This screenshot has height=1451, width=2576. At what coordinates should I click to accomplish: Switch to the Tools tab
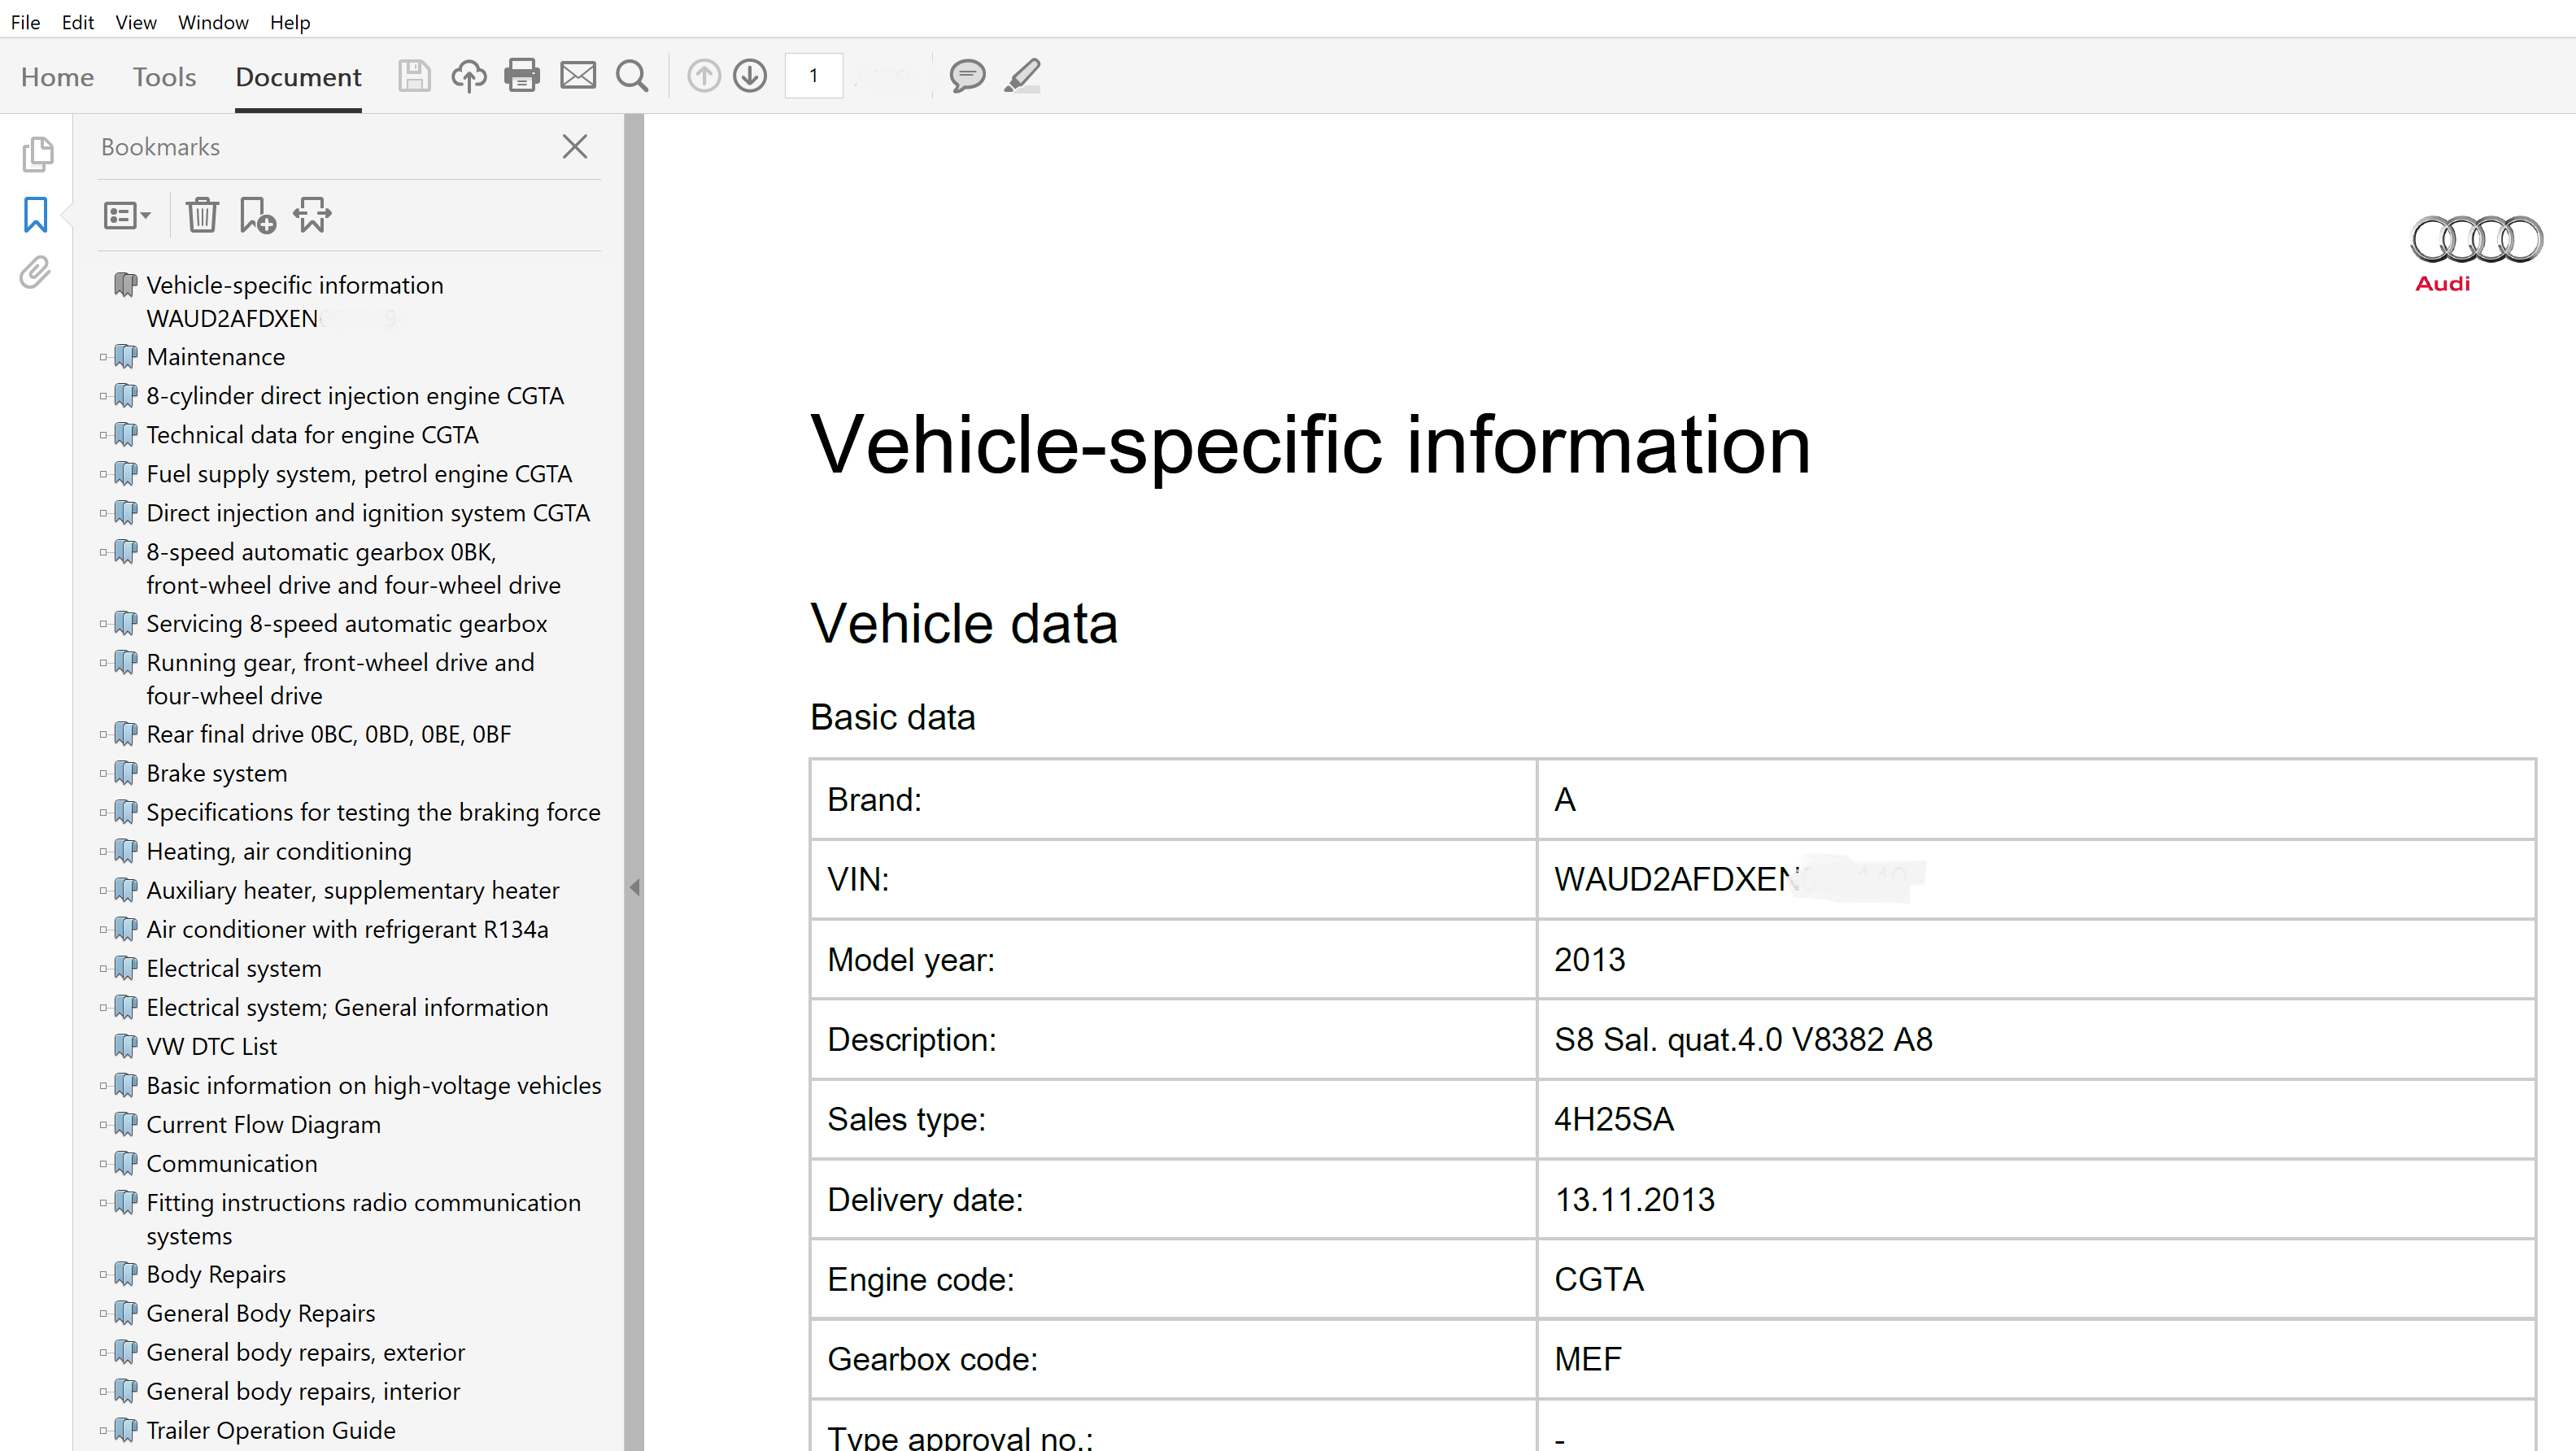(164, 77)
